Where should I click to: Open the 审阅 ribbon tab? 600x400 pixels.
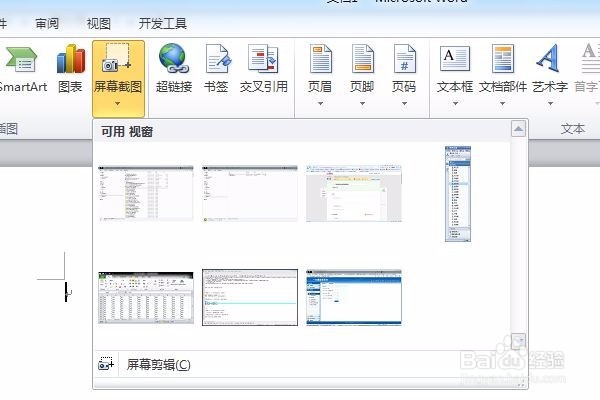(x=47, y=24)
